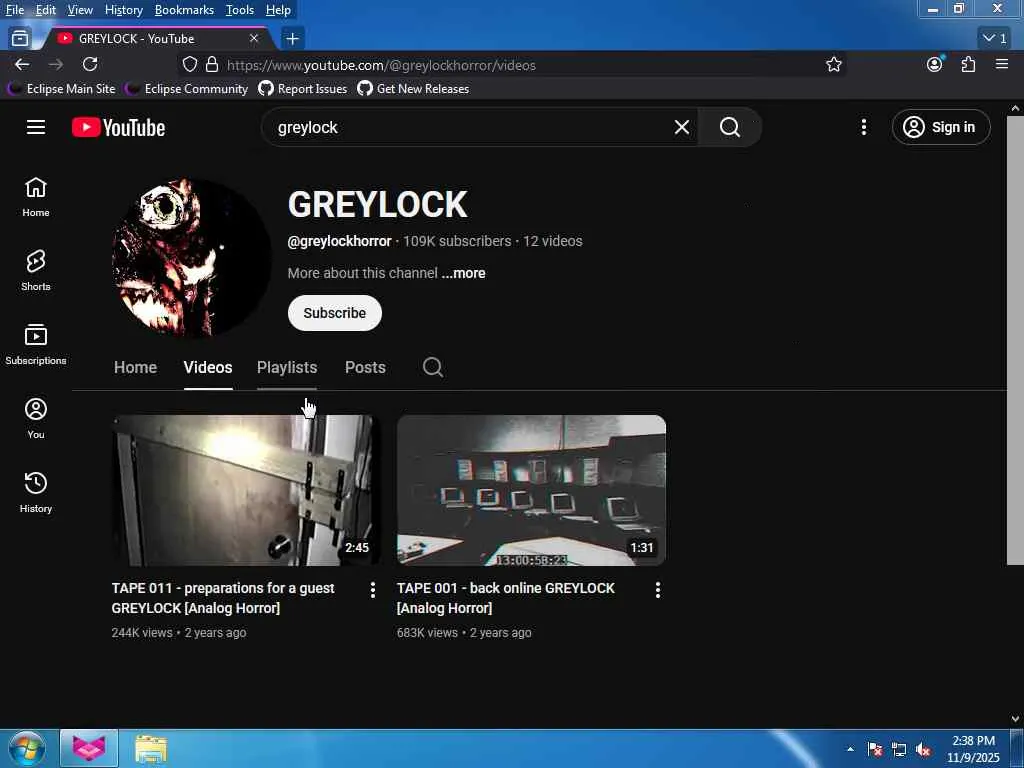Go back with browser back arrow

[22, 65]
